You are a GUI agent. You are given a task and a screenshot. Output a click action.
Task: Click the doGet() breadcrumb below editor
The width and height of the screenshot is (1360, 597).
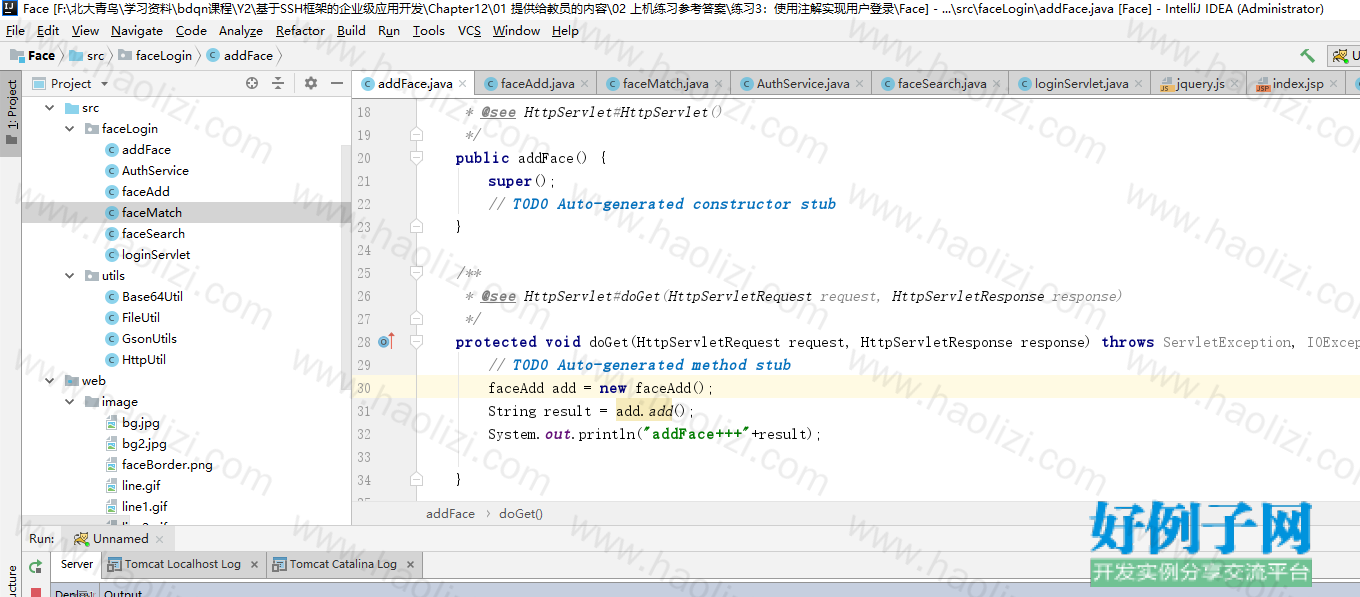(521, 514)
